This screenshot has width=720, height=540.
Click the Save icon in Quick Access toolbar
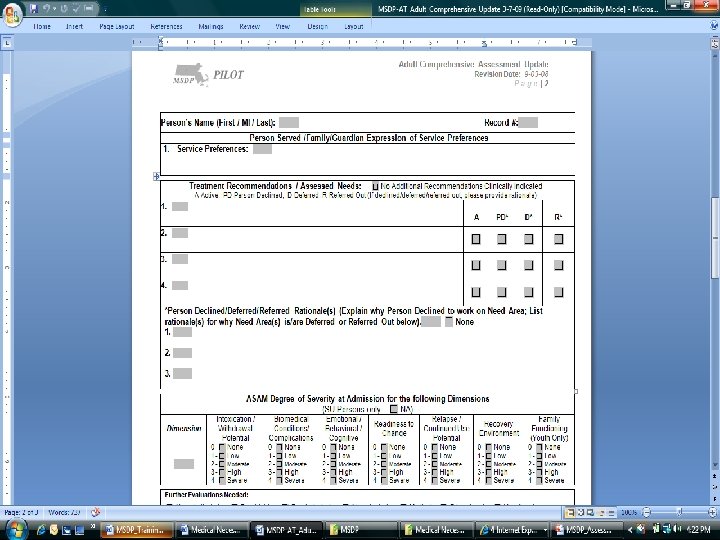(x=34, y=8)
